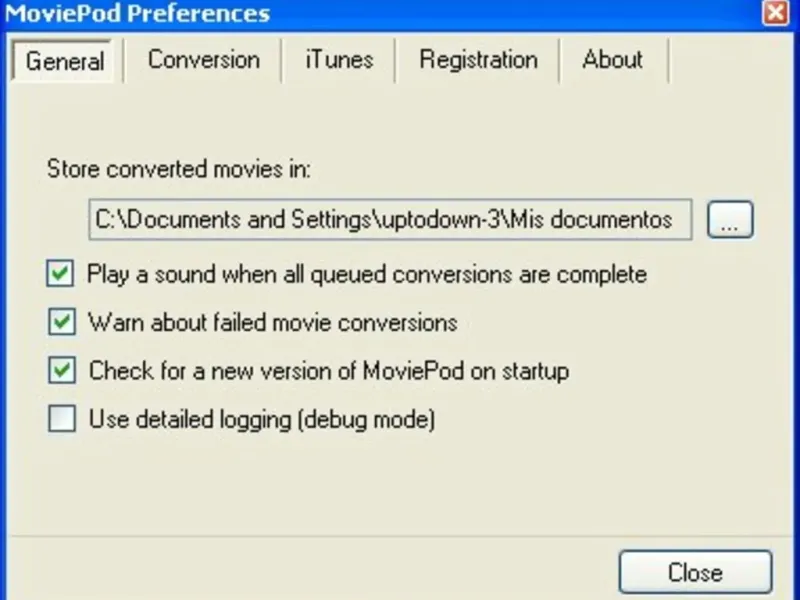Show the About tab
Image resolution: width=800 pixels, height=600 pixels.
[612, 60]
